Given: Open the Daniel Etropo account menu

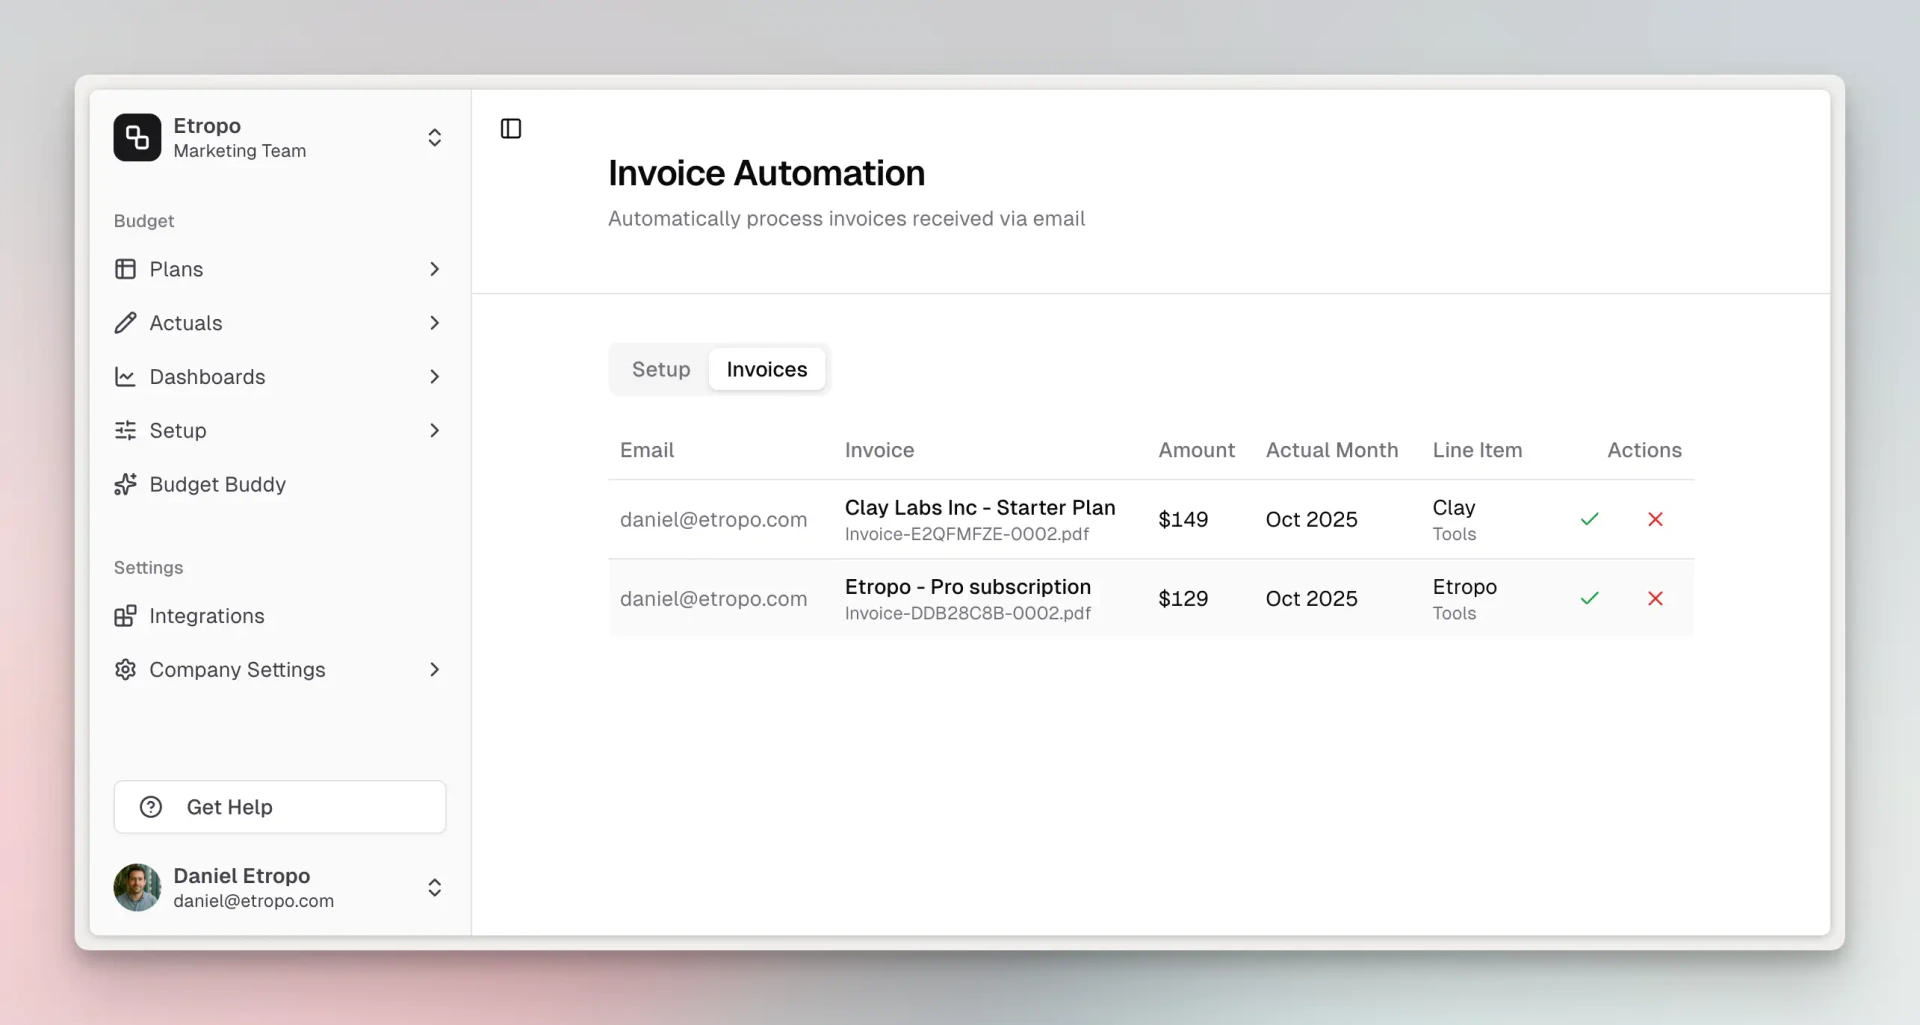Looking at the screenshot, I should [434, 887].
